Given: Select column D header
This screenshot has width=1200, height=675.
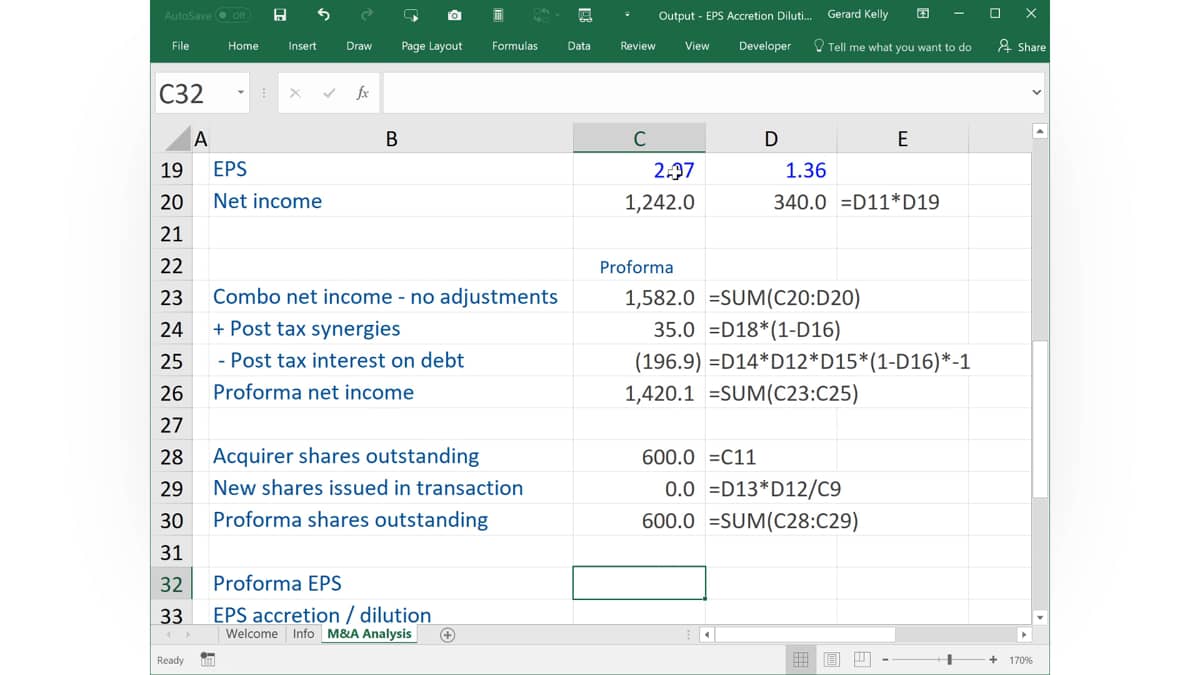Looking at the screenshot, I should click(771, 139).
